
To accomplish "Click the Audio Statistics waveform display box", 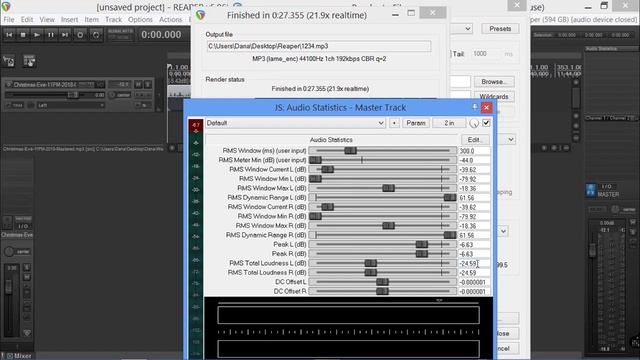I will [x=349, y=315].
